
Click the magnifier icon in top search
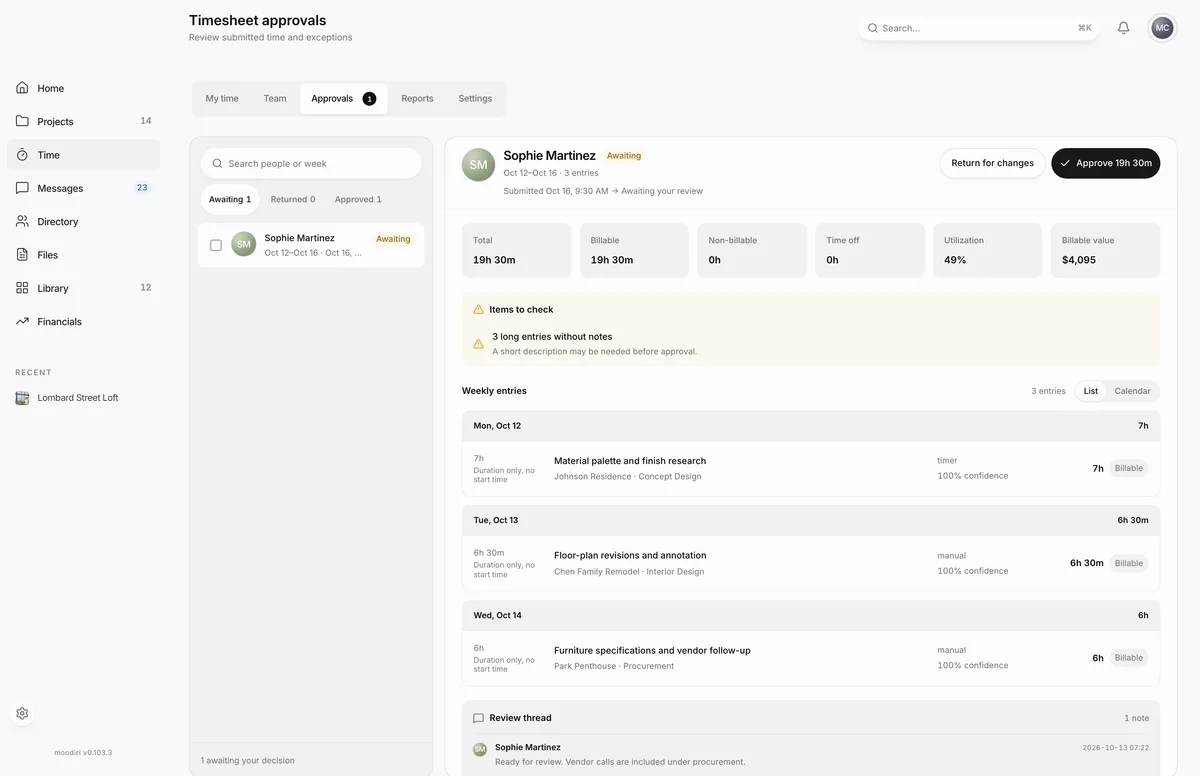pyautogui.click(x=873, y=28)
